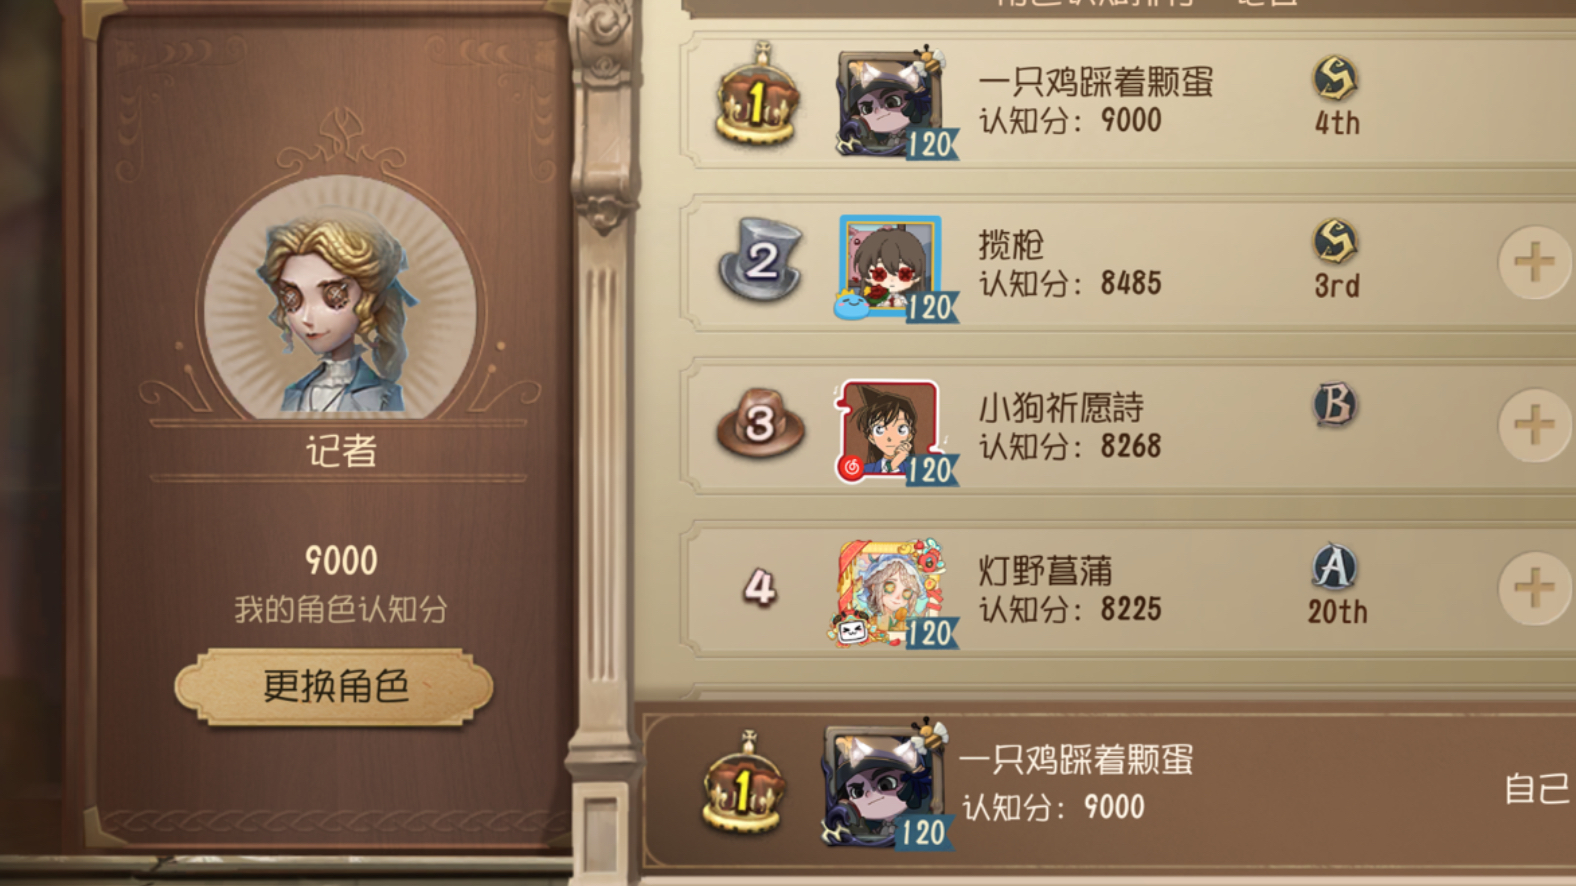Click 我的角色认知分 score 9000
The height and width of the screenshot is (886, 1576).
[x=341, y=560]
